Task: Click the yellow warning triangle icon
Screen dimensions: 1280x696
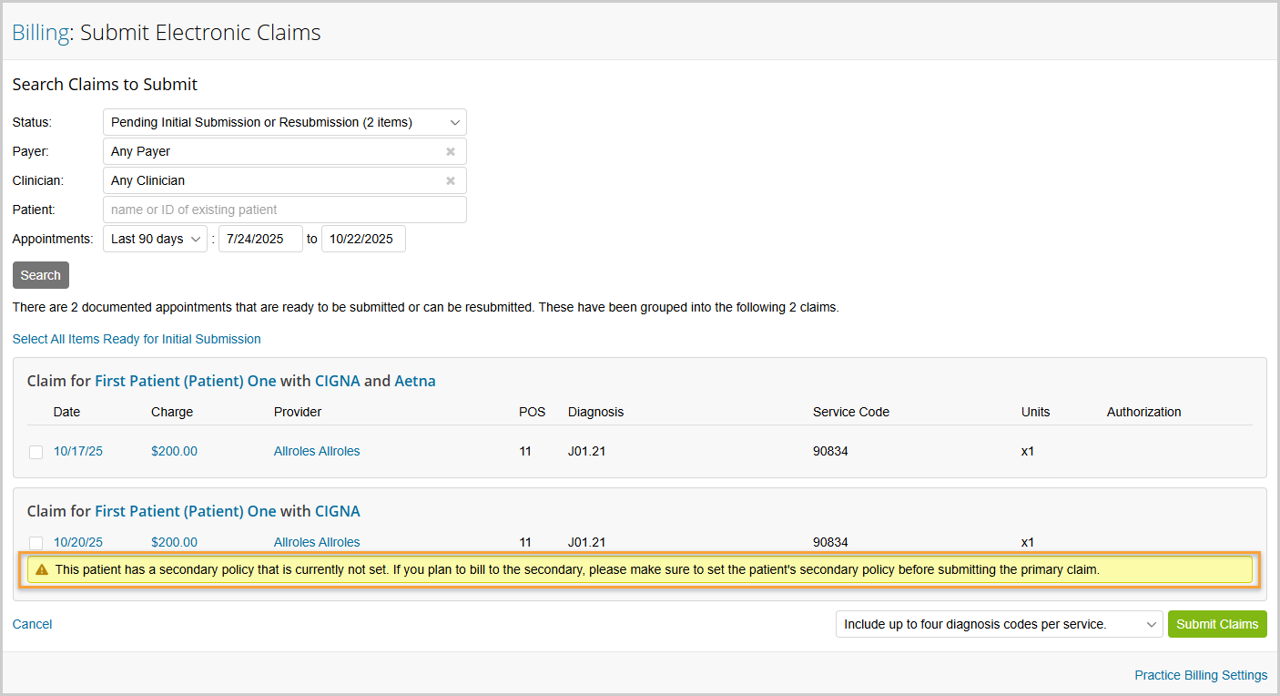Action: click(41, 570)
